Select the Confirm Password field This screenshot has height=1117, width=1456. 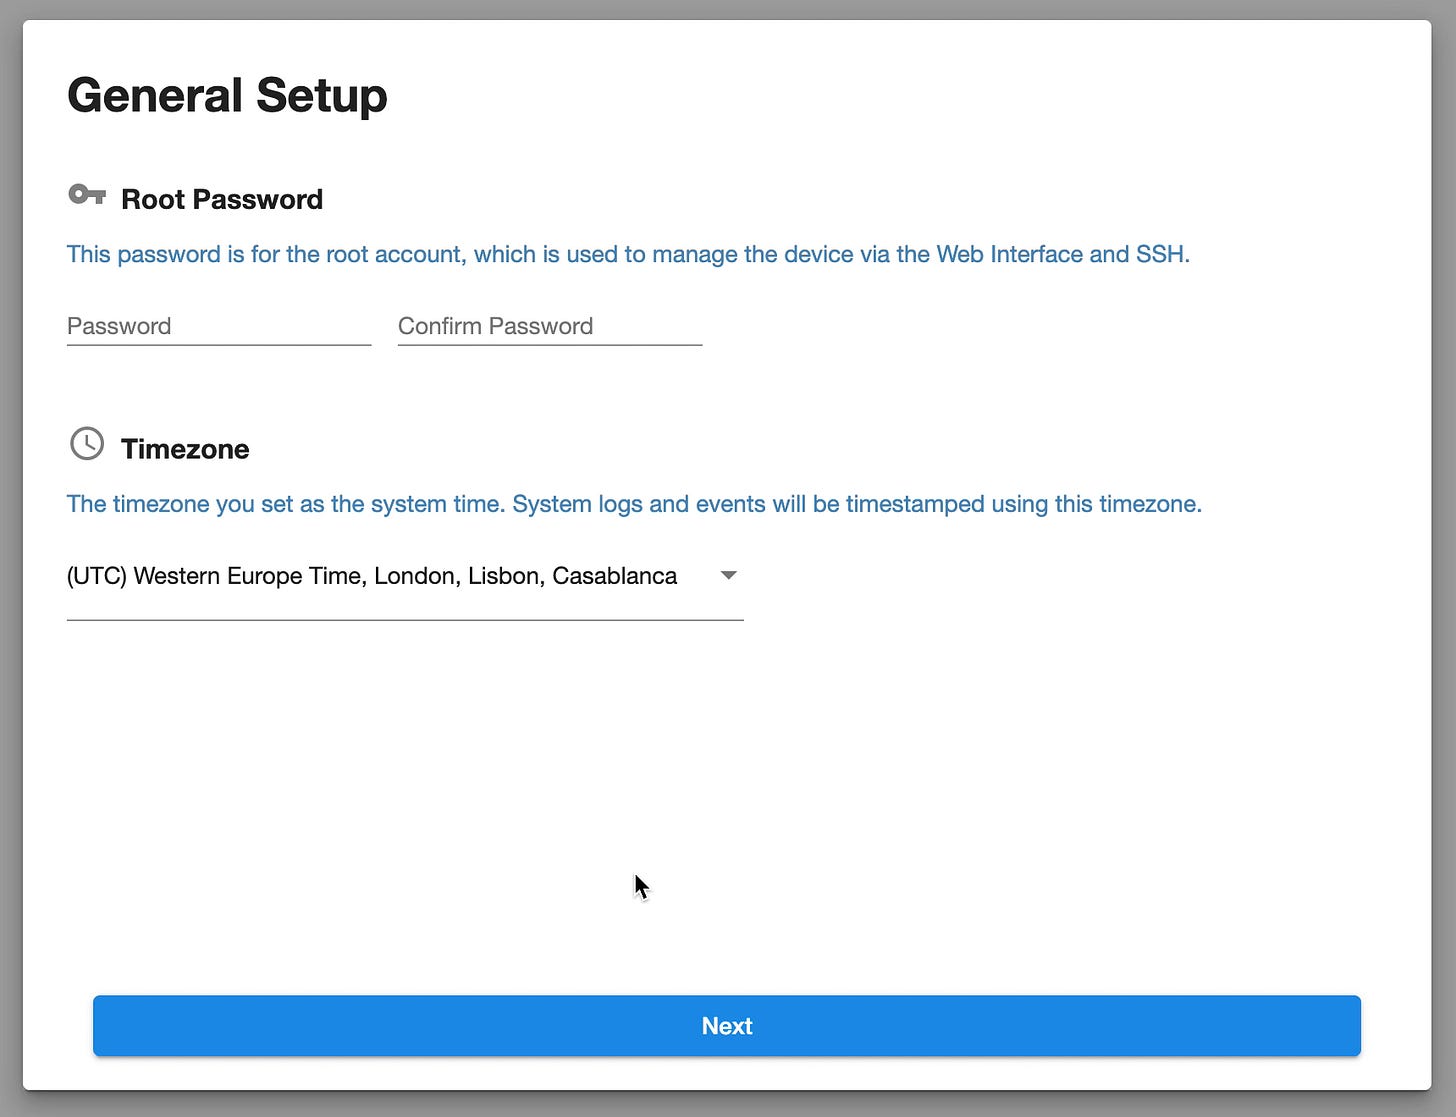[548, 326]
